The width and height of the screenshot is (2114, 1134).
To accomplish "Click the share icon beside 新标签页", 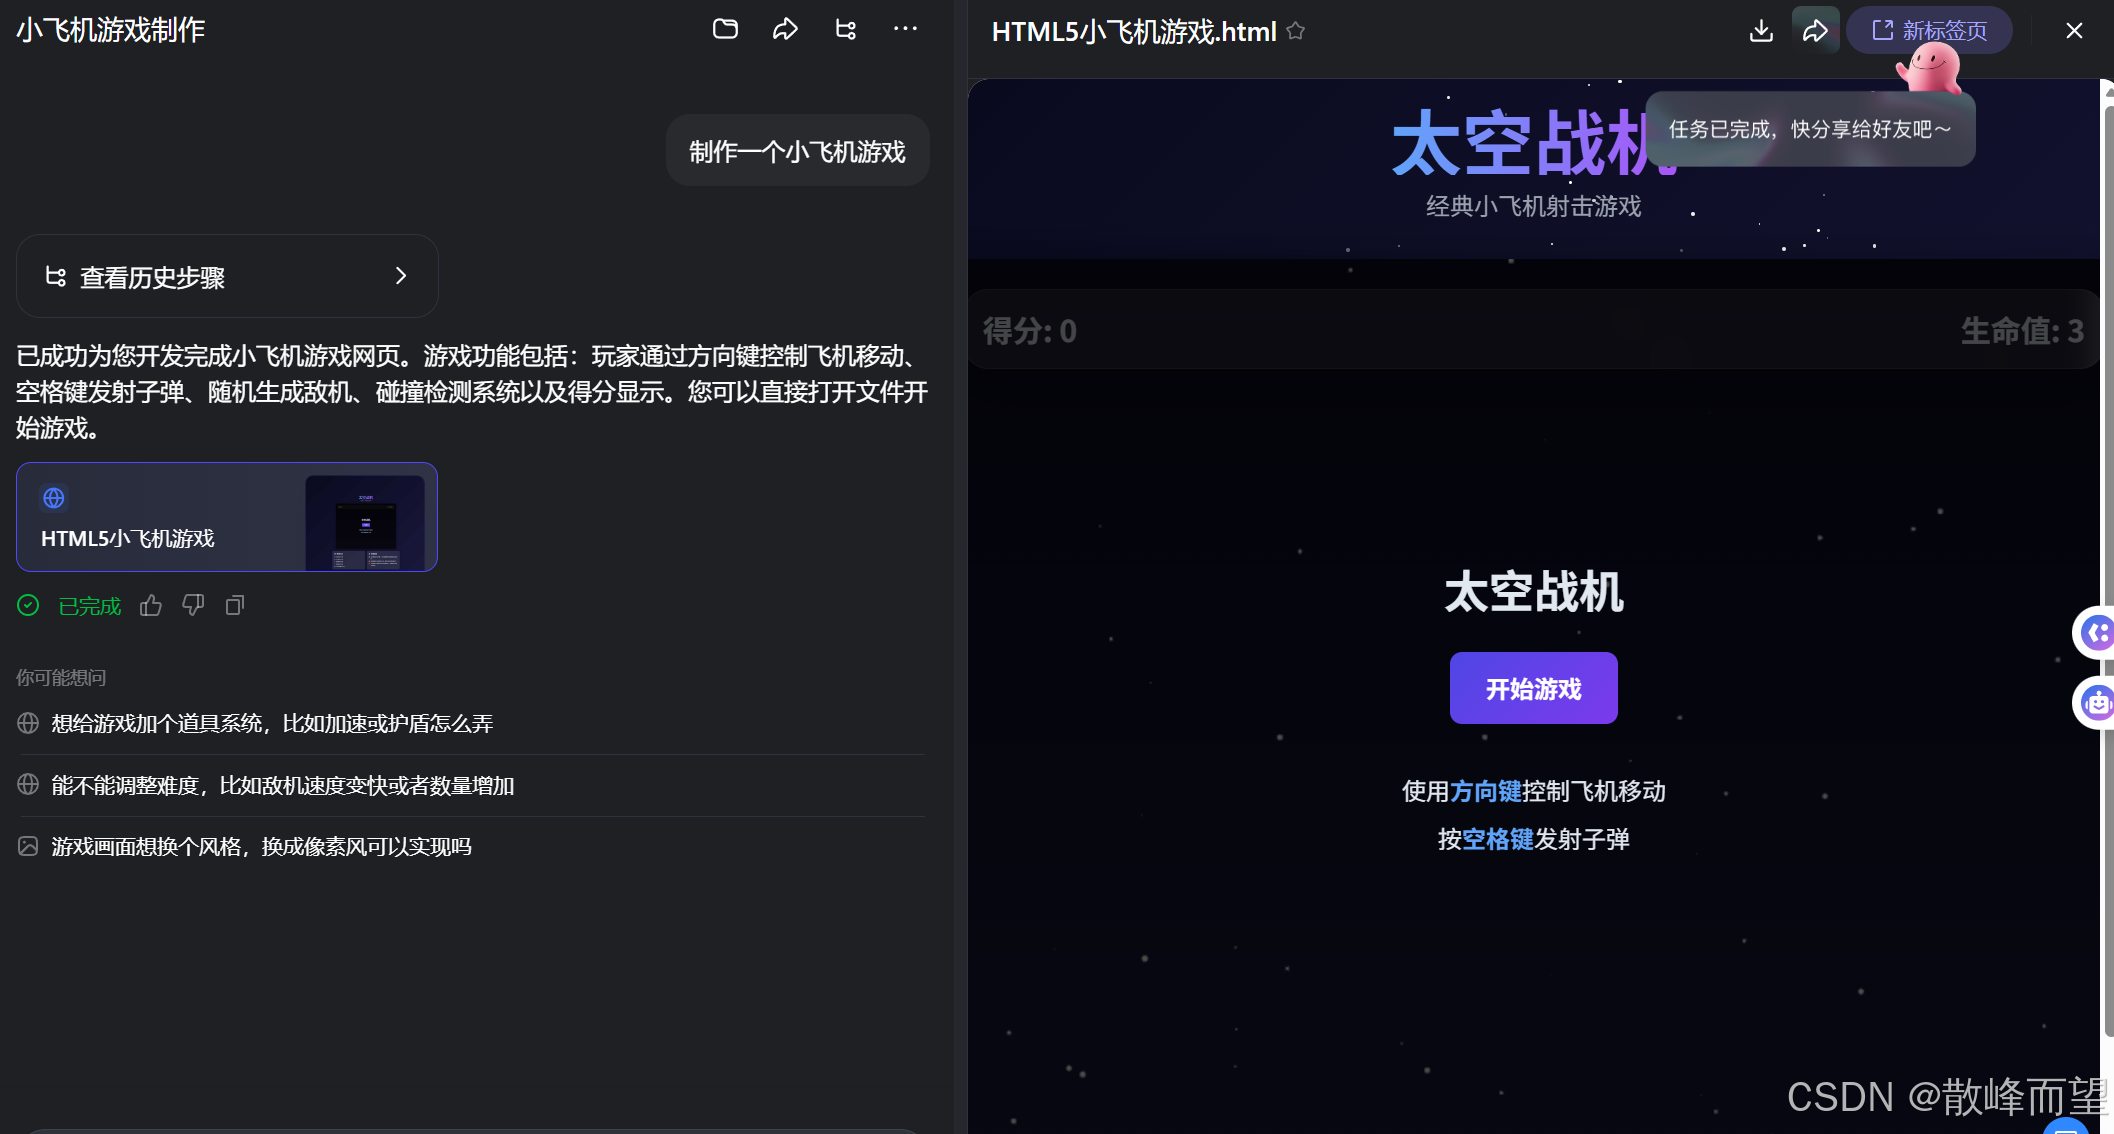I will (1816, 31).
